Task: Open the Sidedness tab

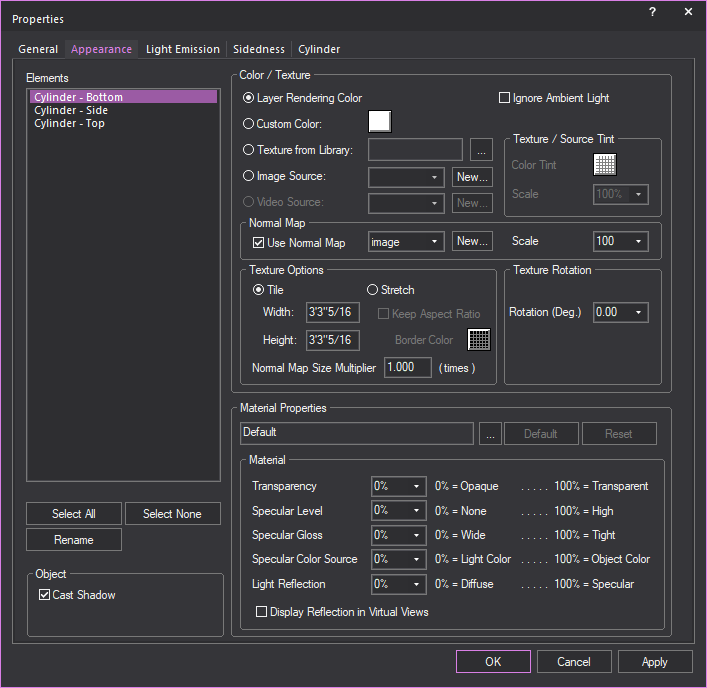Action: (259, 49)
